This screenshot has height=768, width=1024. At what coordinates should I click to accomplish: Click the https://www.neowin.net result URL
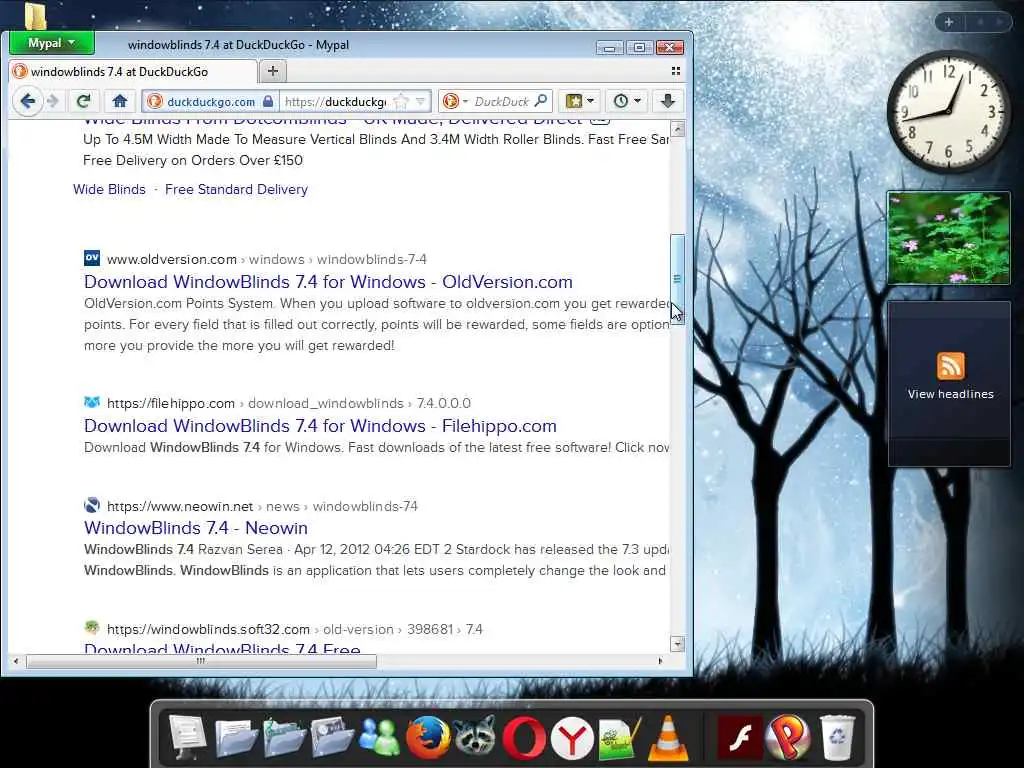[180, 507]
